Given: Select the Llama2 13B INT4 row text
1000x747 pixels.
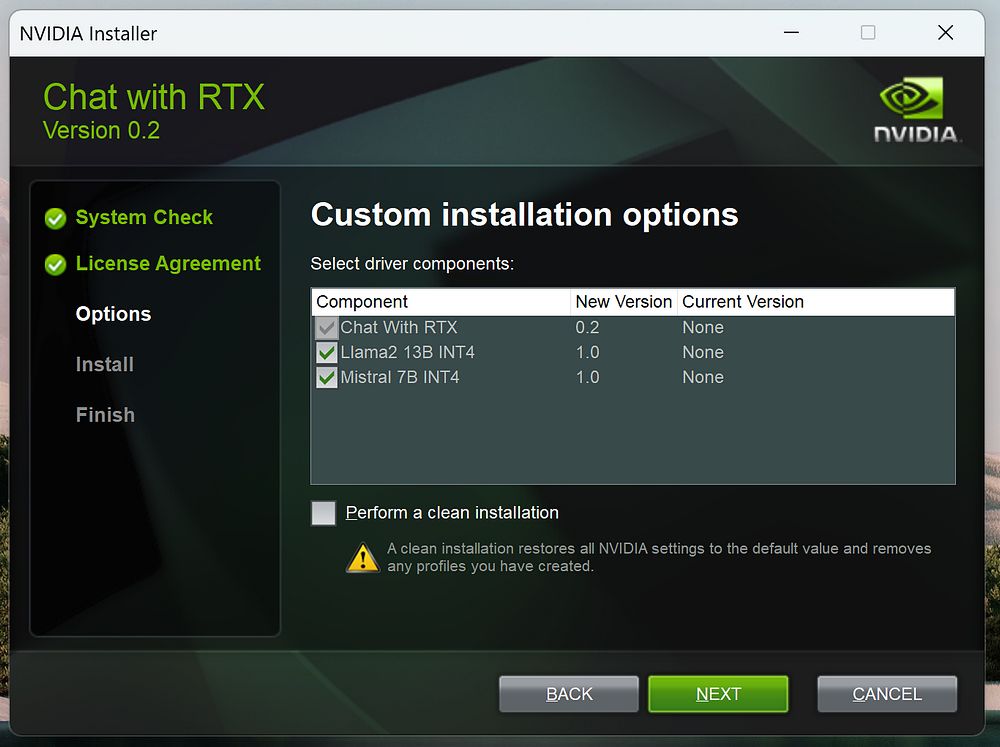Looking at the screenshot, I should coord(408,352).
